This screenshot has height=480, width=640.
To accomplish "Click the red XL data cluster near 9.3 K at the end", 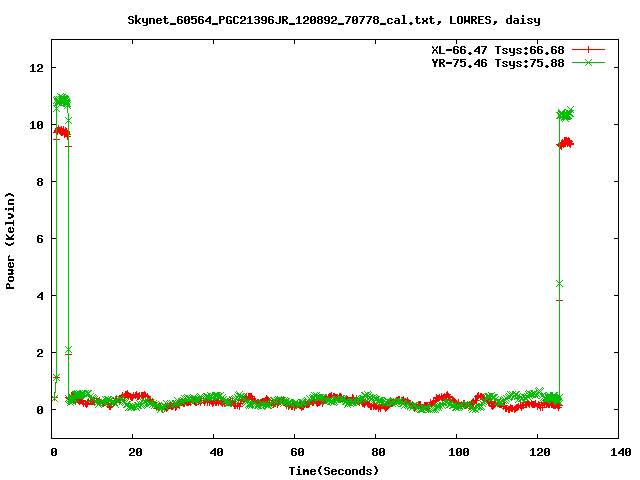I will [565, 143].
